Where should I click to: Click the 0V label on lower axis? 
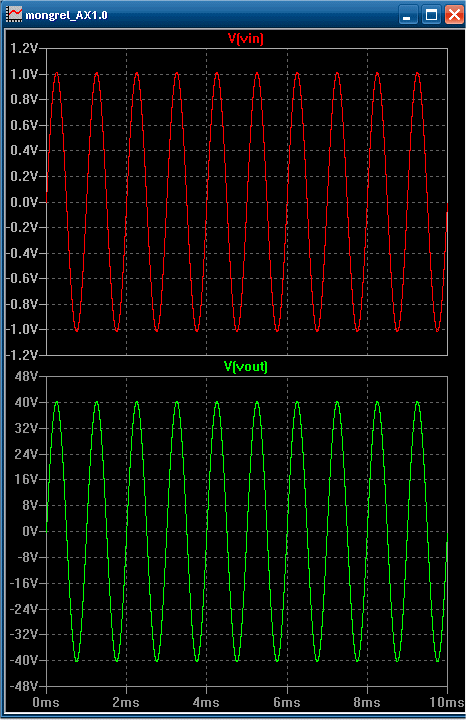[30, 531]
